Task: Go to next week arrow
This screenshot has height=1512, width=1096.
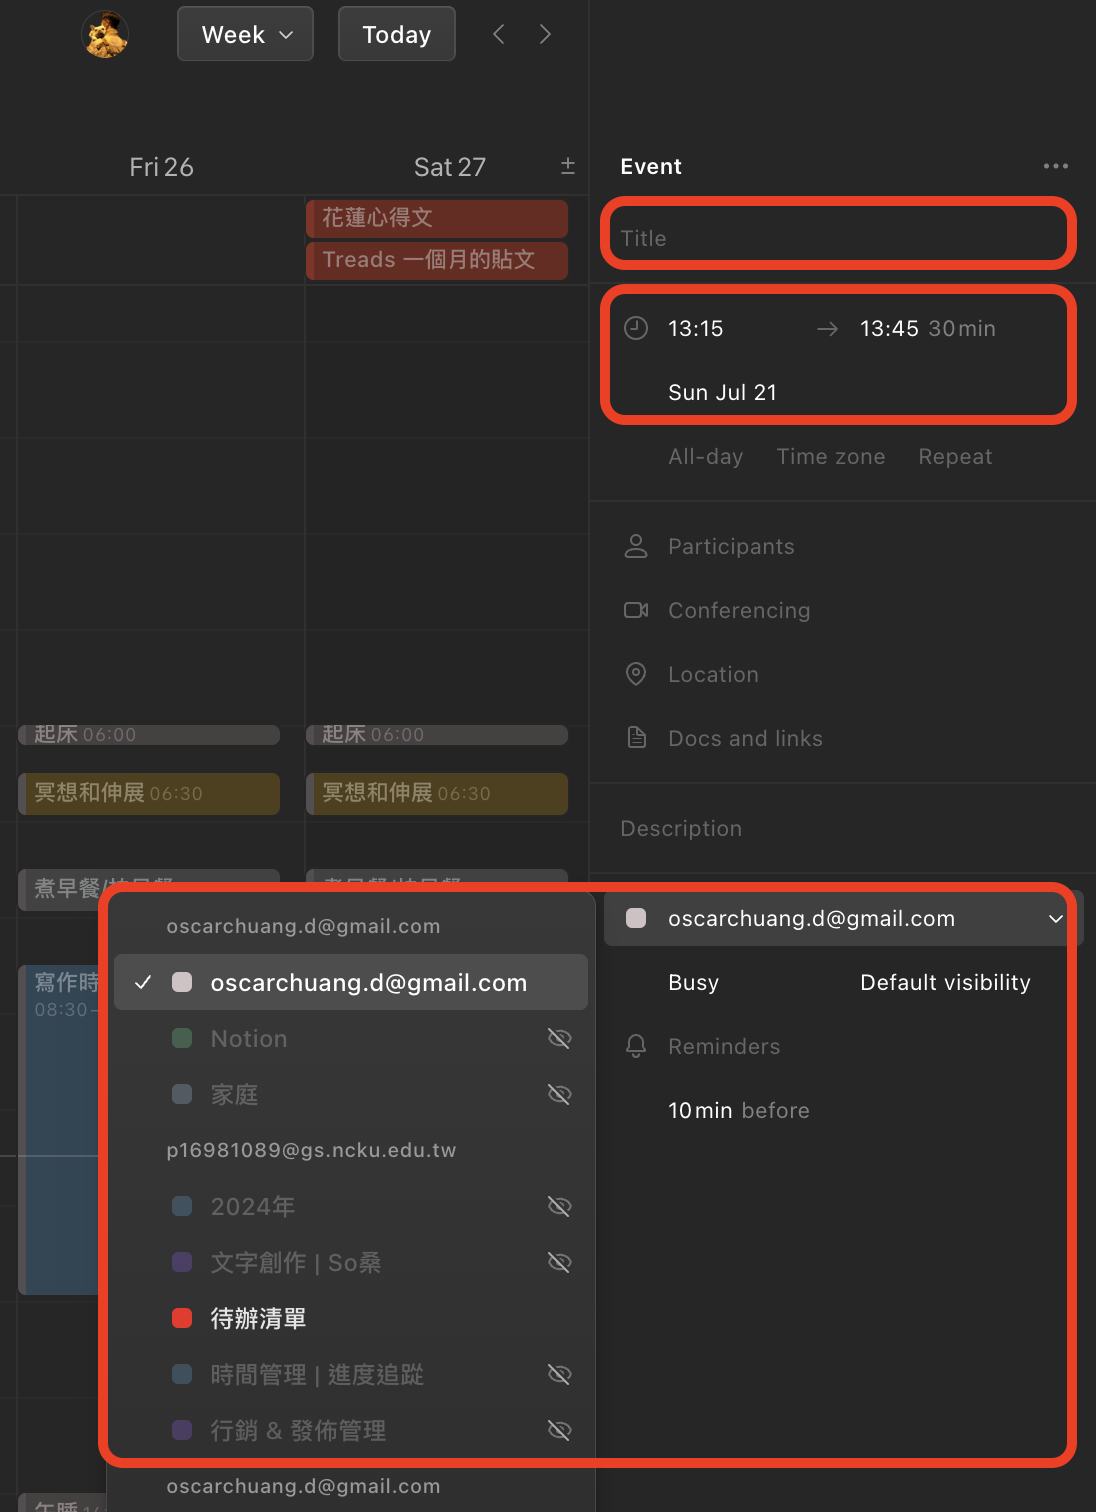Action: point(545,35)
